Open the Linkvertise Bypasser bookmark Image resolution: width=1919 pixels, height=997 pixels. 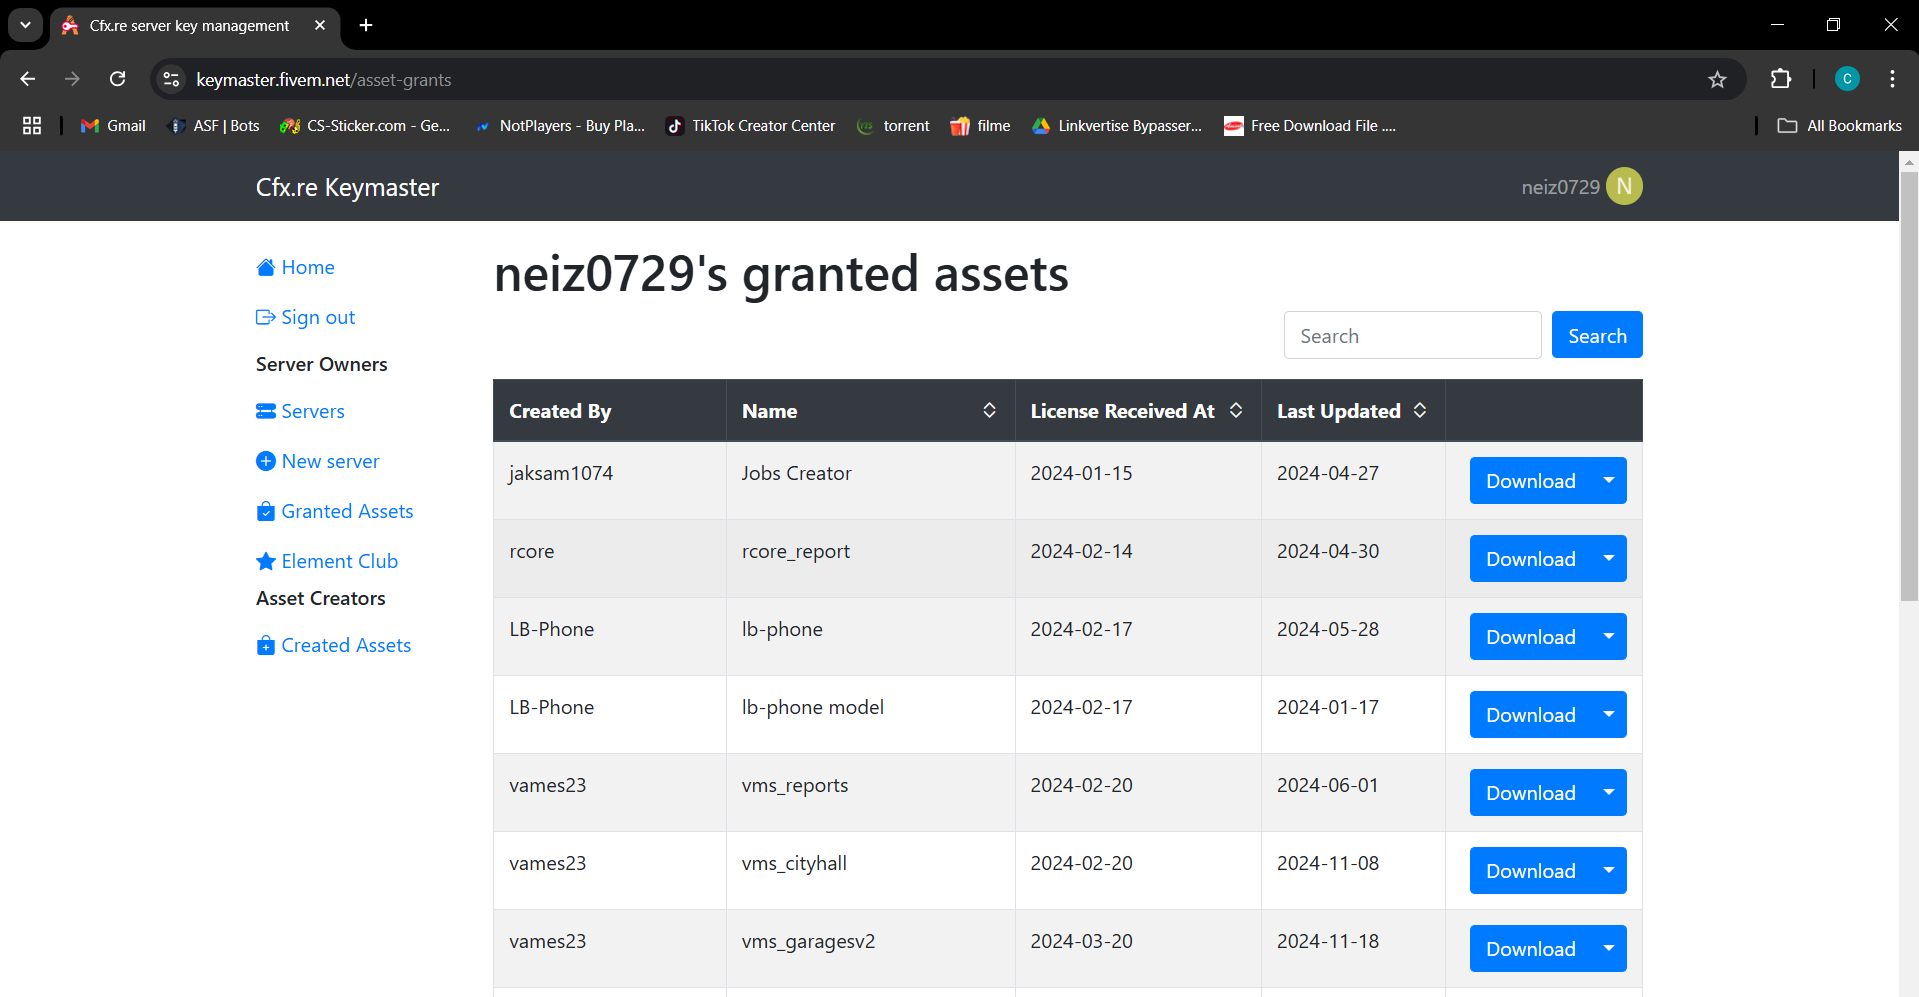point(1117,125)
